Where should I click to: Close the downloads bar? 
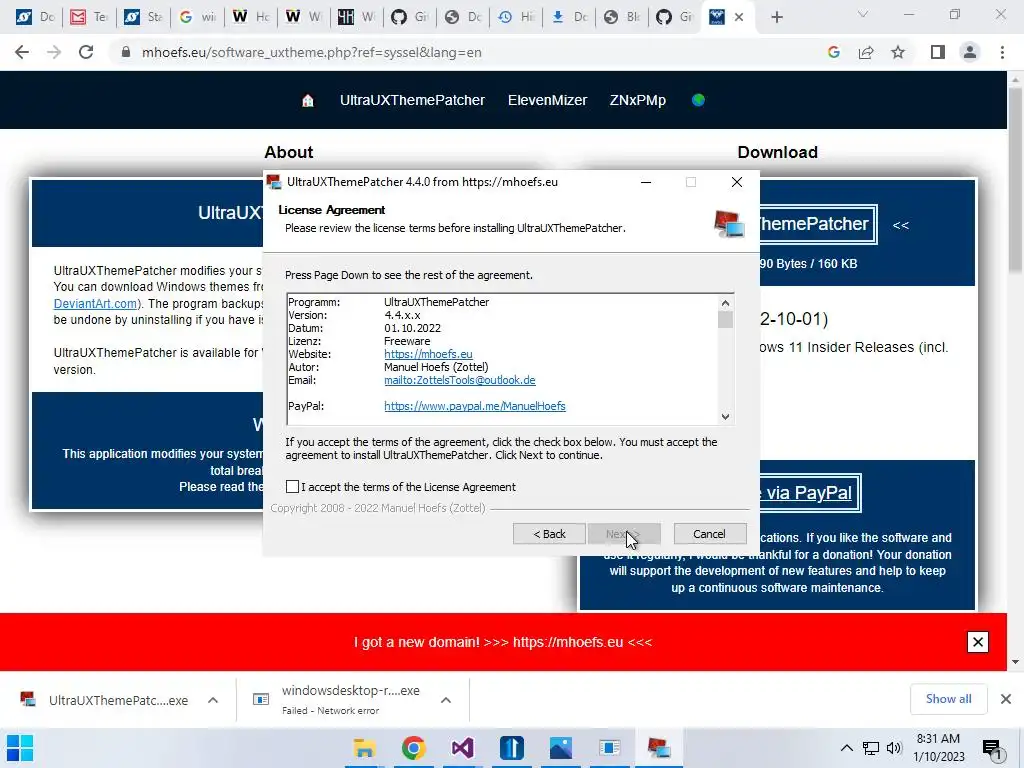1006,699
